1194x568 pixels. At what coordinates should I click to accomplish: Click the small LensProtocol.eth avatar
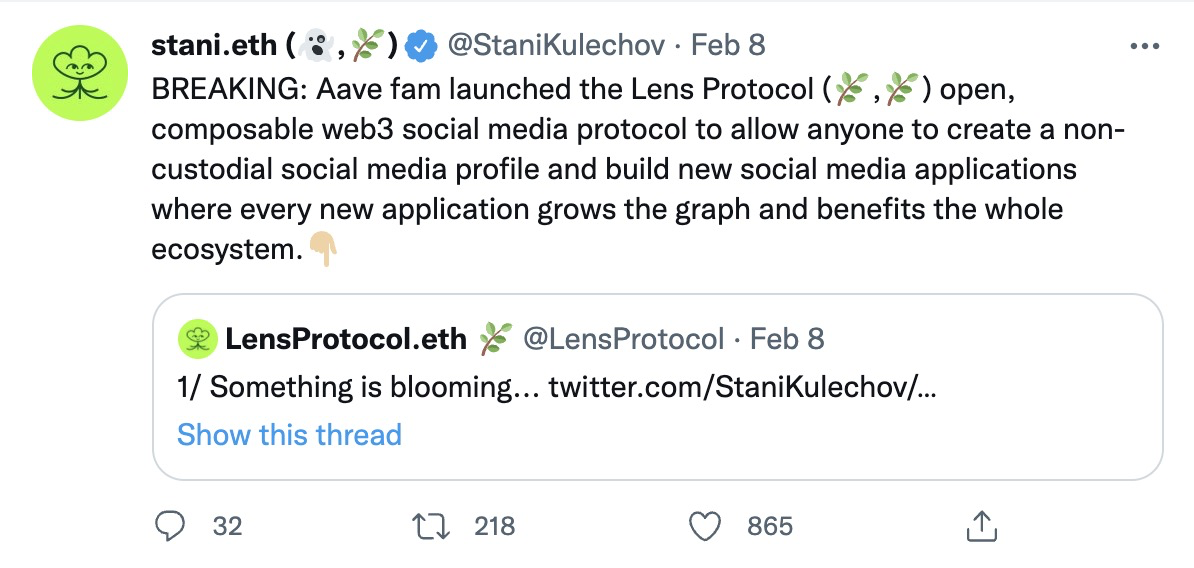point(197,340)
